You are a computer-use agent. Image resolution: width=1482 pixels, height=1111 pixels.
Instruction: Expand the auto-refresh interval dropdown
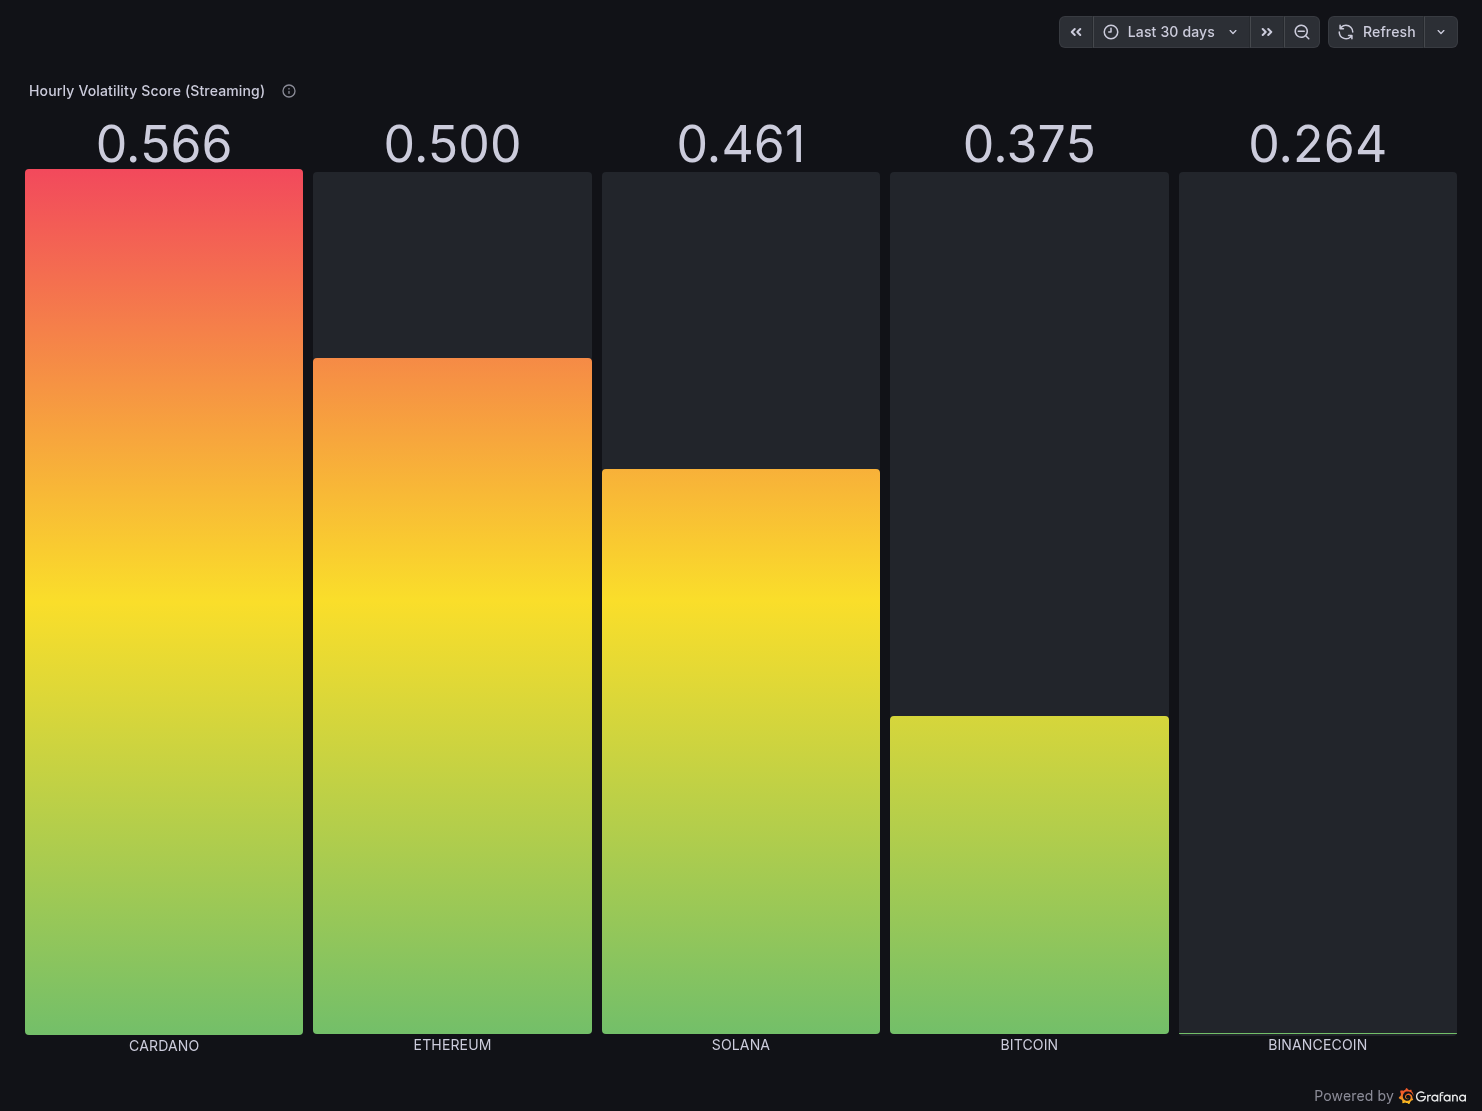[1441, 32]
